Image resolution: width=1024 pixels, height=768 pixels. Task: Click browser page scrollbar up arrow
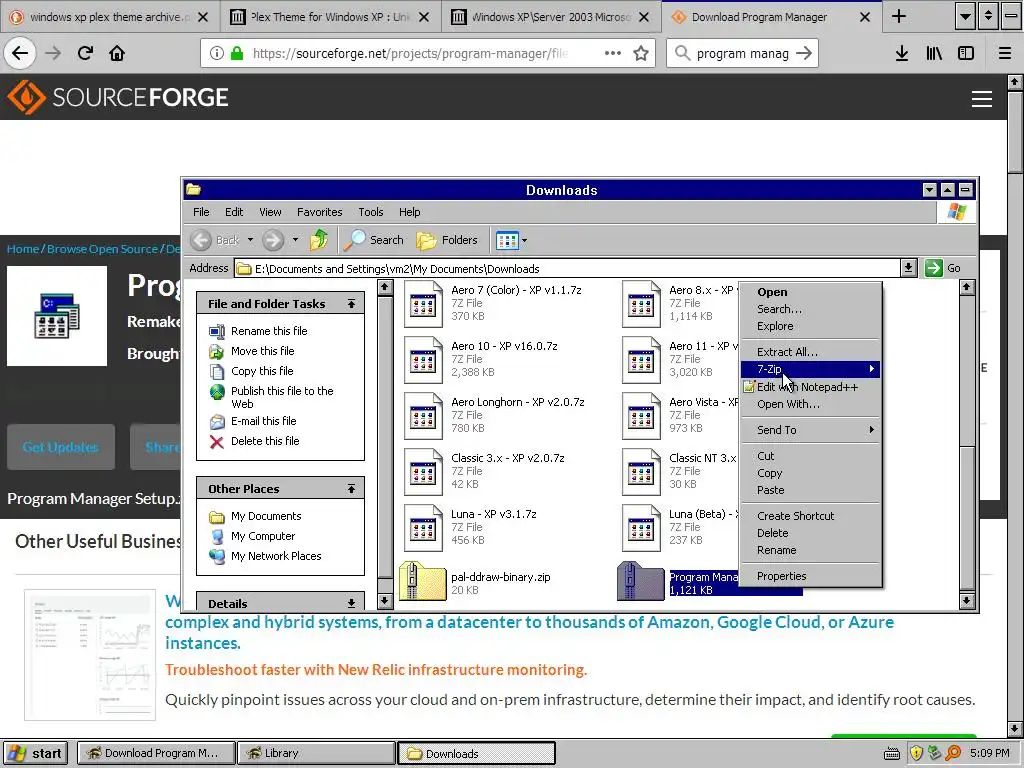tap(1014, 82)
